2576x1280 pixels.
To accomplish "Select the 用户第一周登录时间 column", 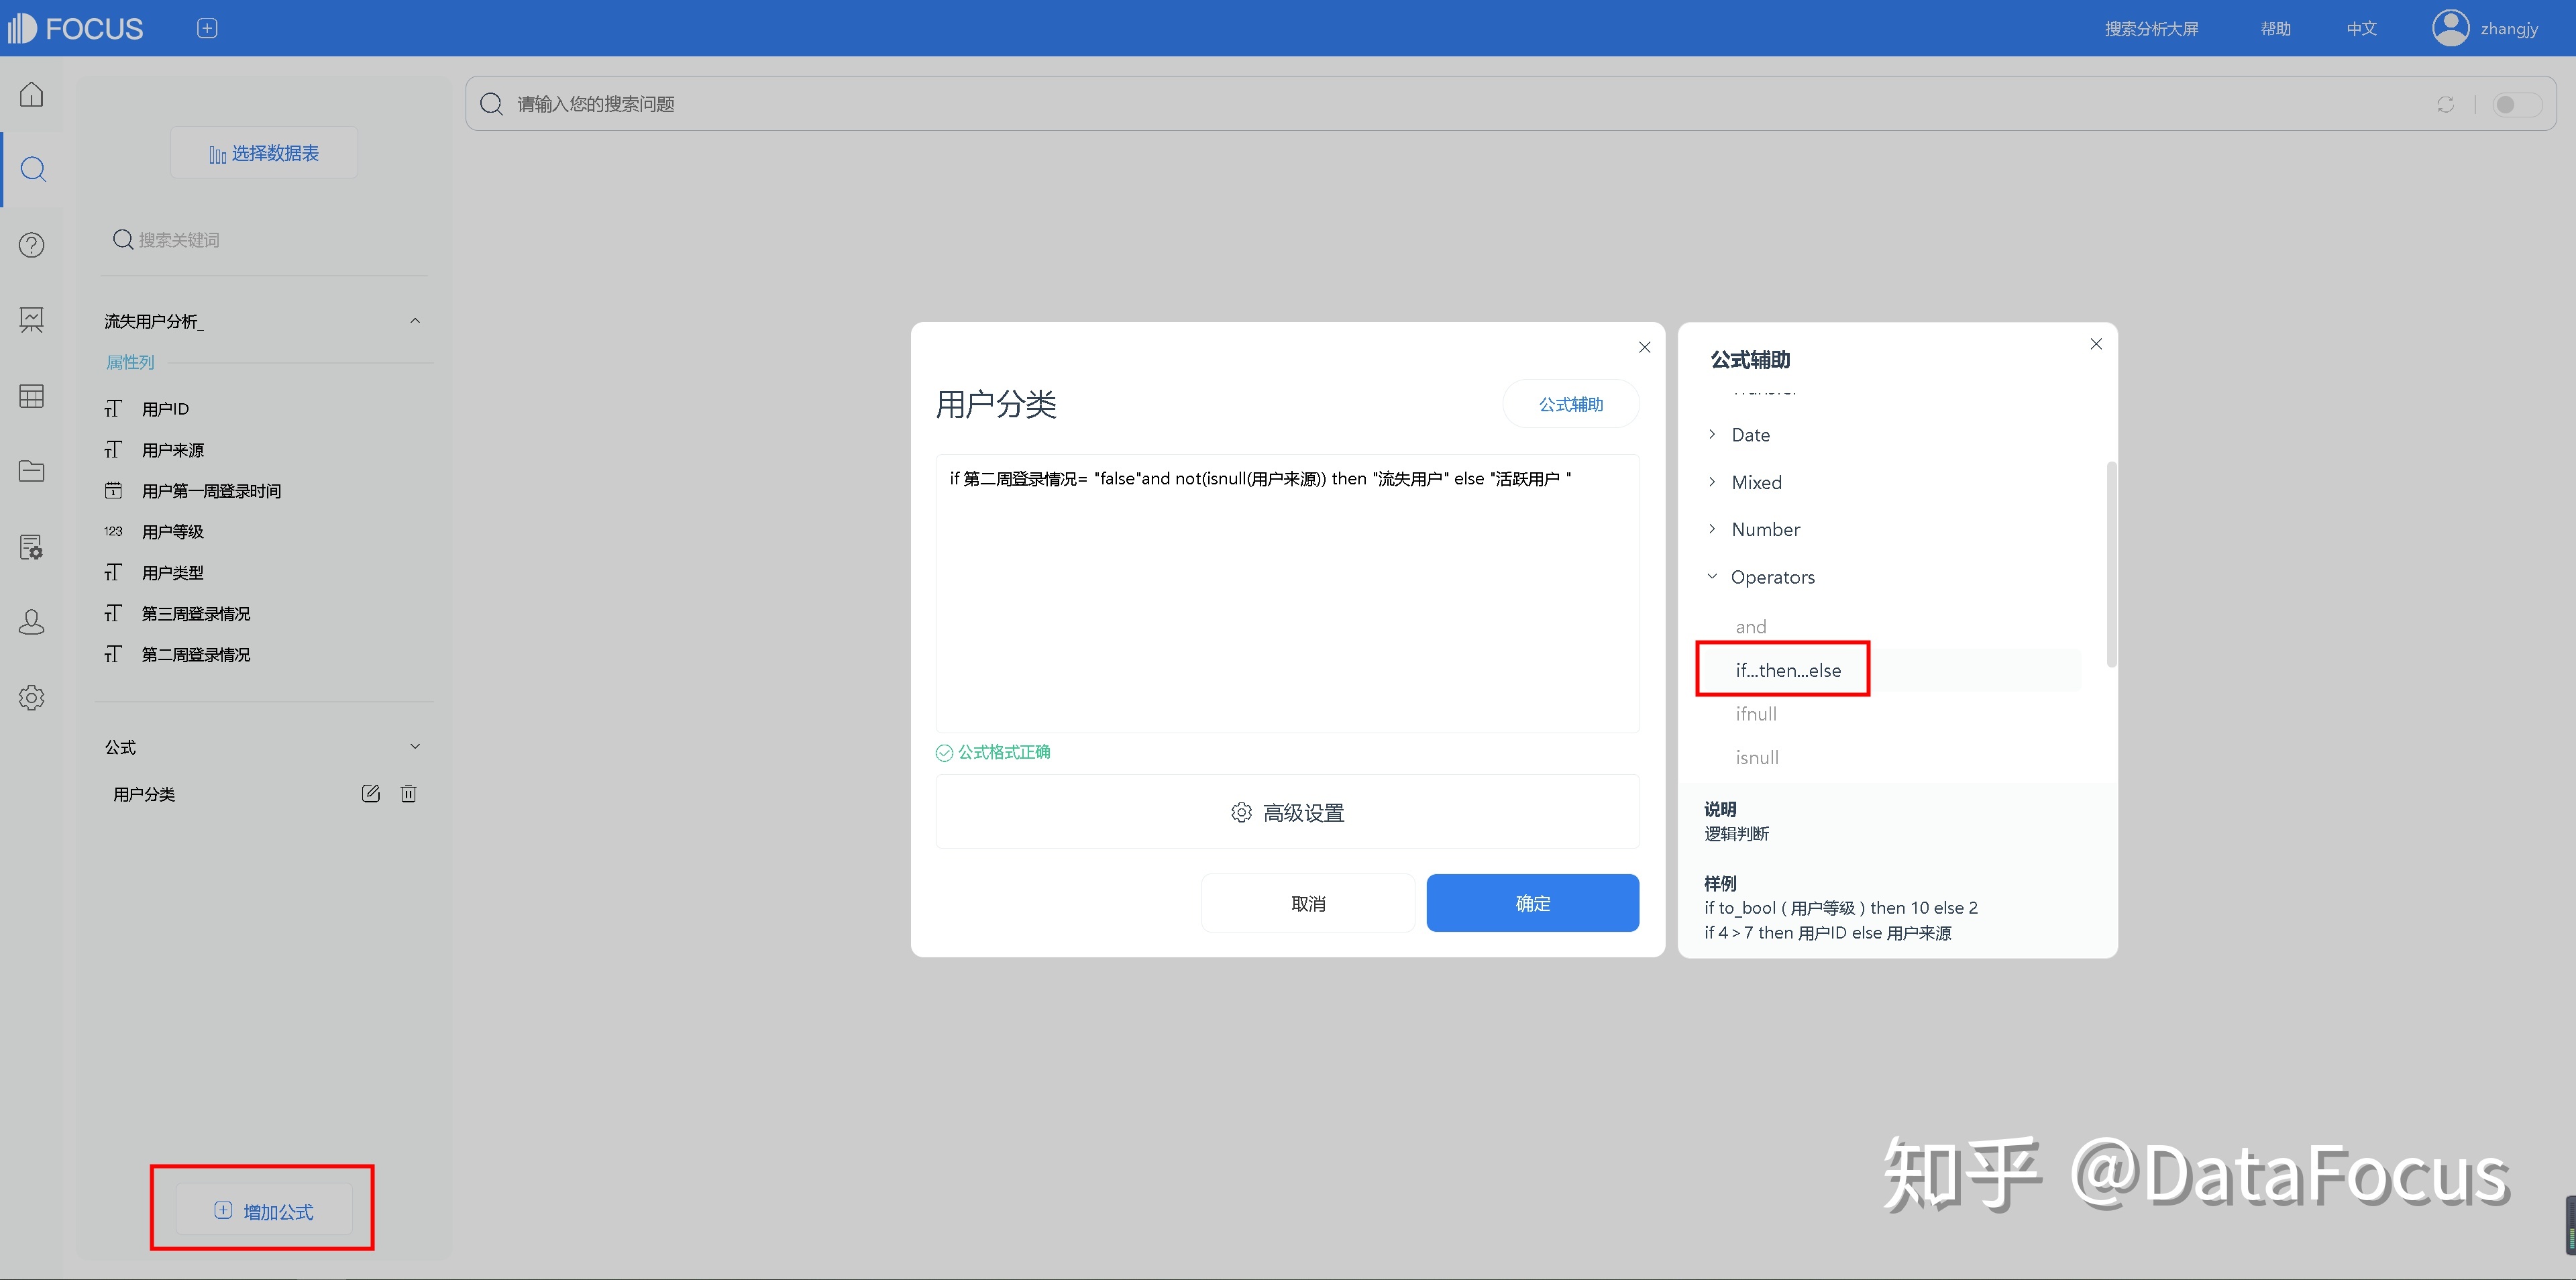I will tap(211, 491).
